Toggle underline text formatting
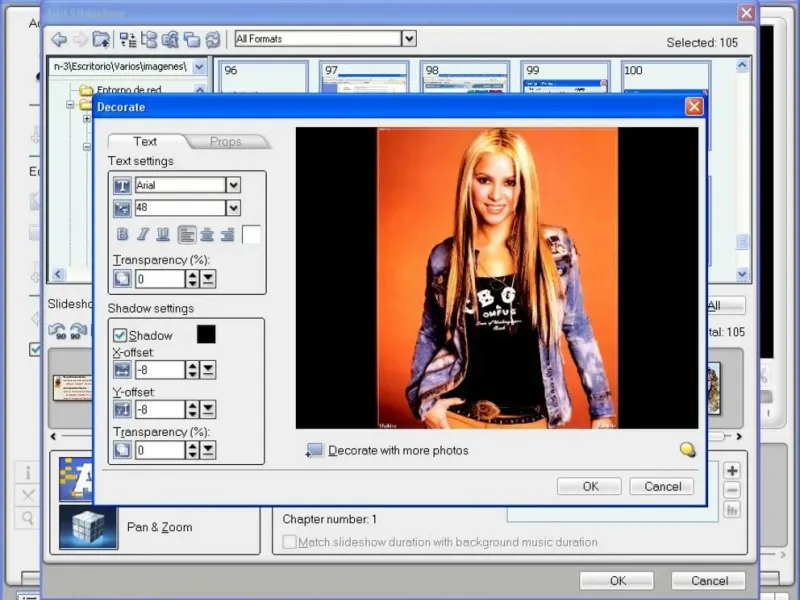The height and width of the screenshot is (600, 800). [x=163, y=234]
